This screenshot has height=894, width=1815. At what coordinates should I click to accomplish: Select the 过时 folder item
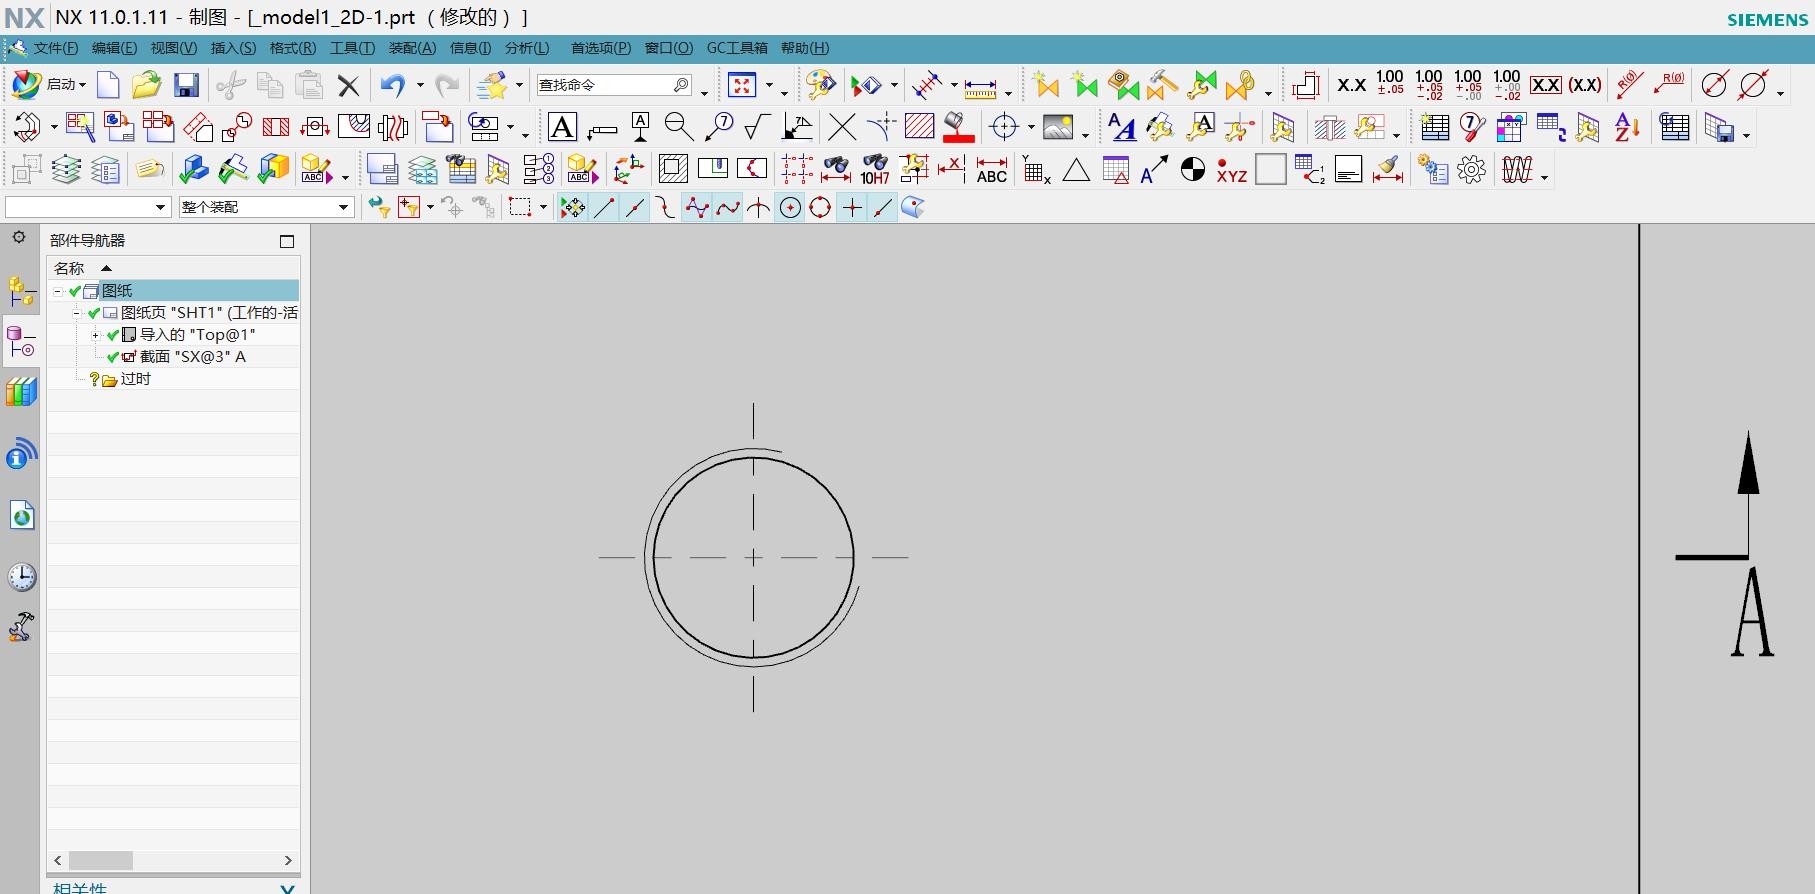click(x=135, y=379)
